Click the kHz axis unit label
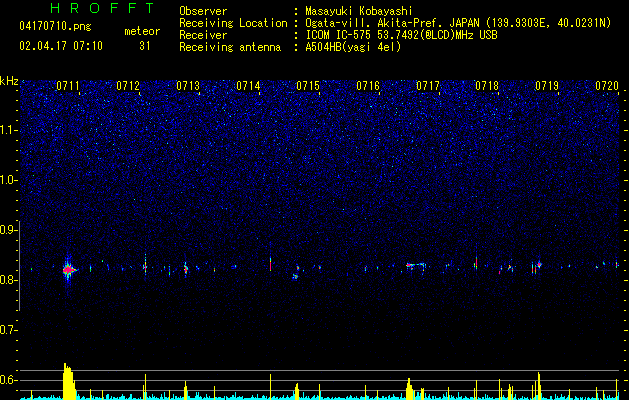Image resolution: width=629 pixels, height=400 pixels. click(9, 81)
